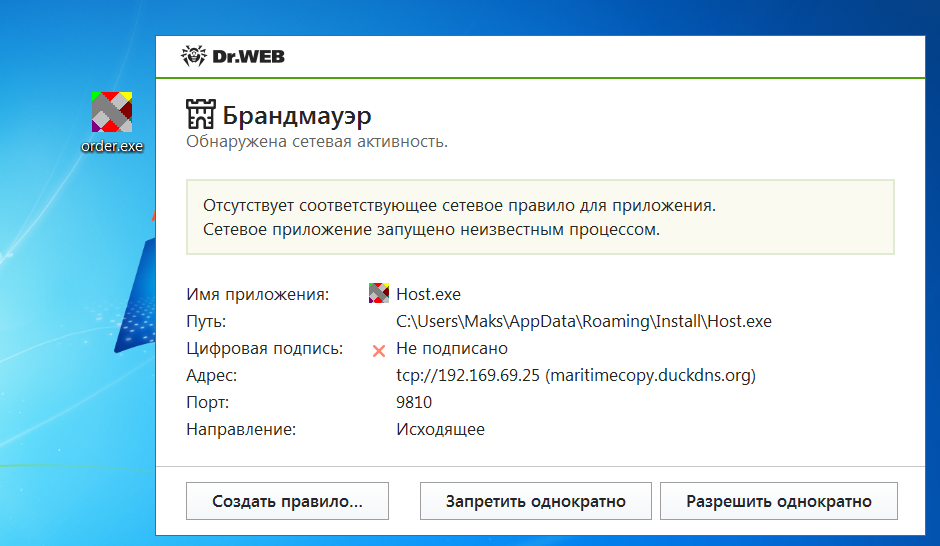This screenshot has height=546, width=940.
Task: Click the Направление: label
Action: pyautogui.click(x=241, y=430)
